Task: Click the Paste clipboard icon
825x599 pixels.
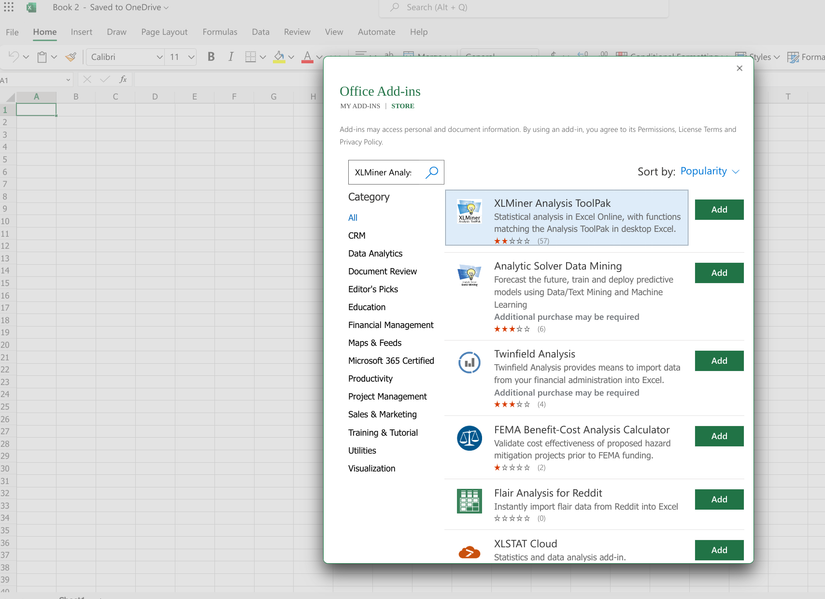Action: click(42, 57)
